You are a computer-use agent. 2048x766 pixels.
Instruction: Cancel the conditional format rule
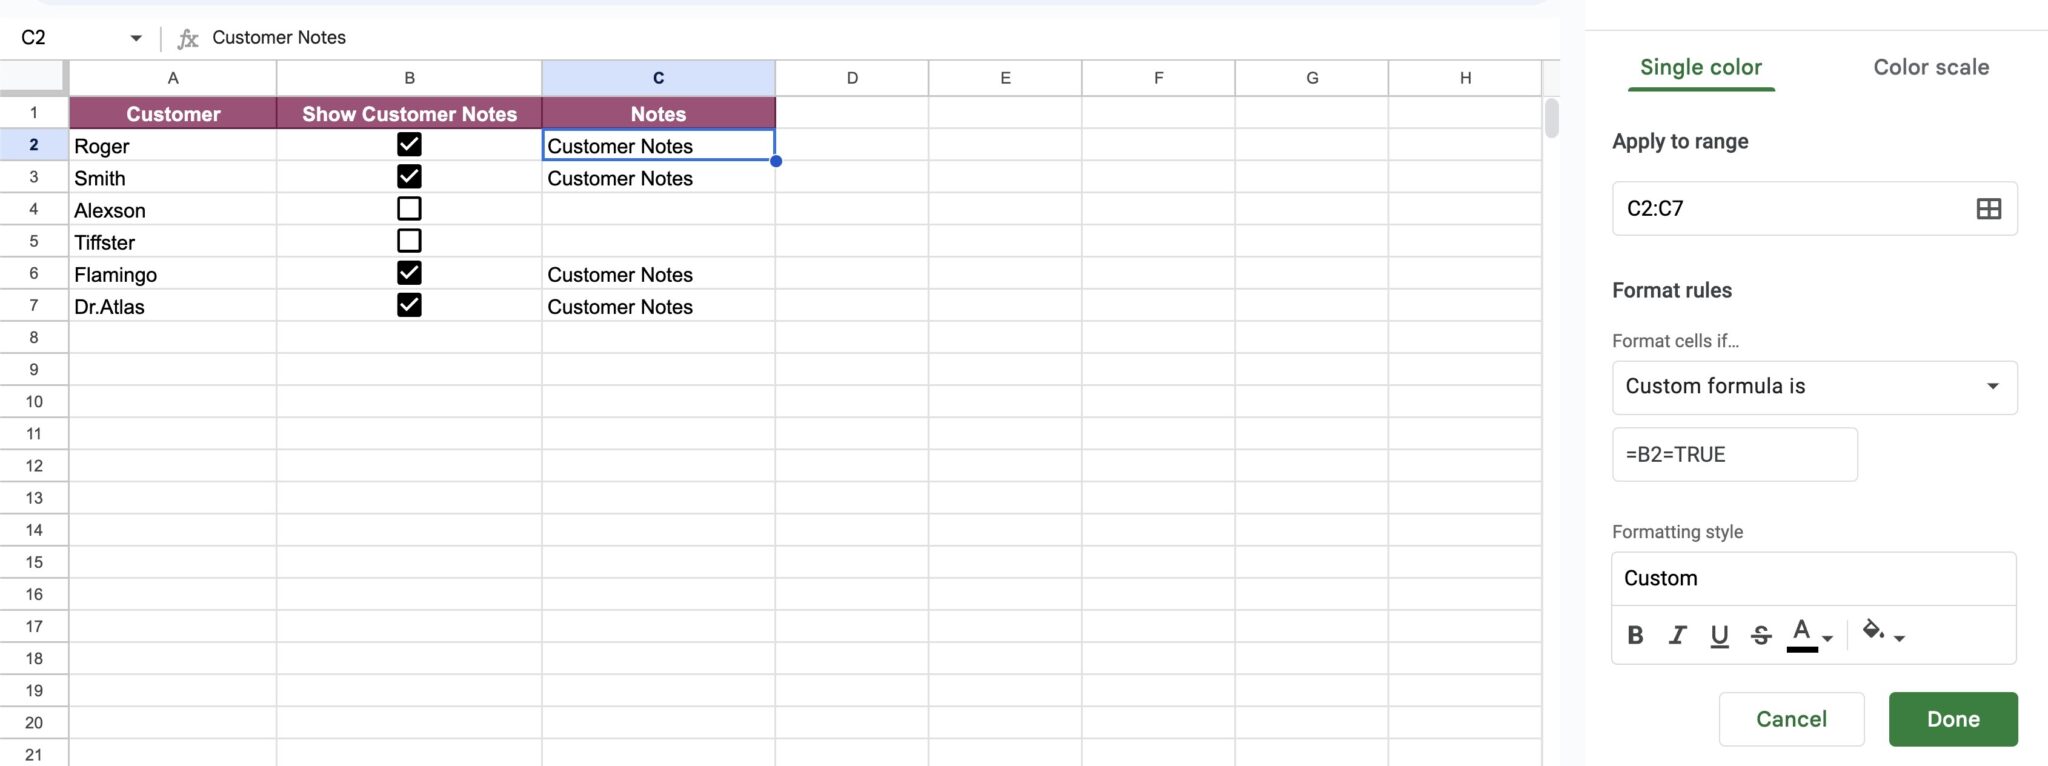coord(1791,719)
